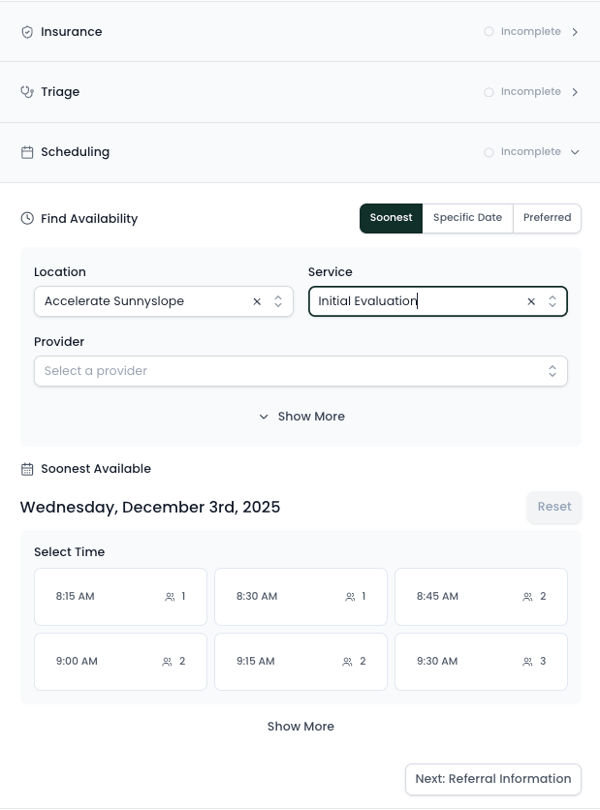
Task: Clear the Initial Evaluation service selection
Action: [x=531, y=301]
